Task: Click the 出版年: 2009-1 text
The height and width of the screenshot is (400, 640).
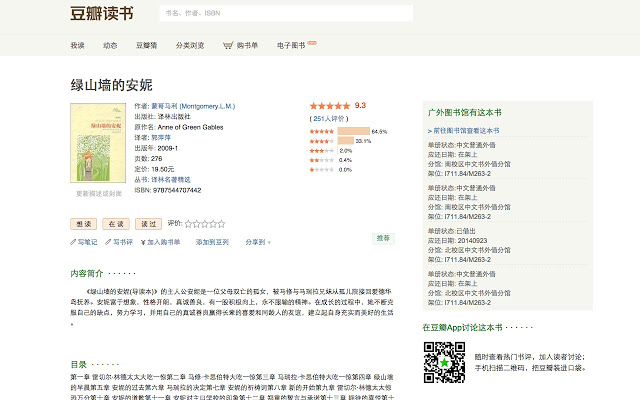Action: [x=156, y=148]
